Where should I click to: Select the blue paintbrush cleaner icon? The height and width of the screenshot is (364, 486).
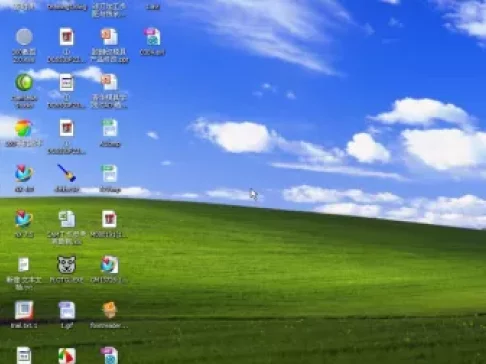pyautogui.click(x=66, y=173)
